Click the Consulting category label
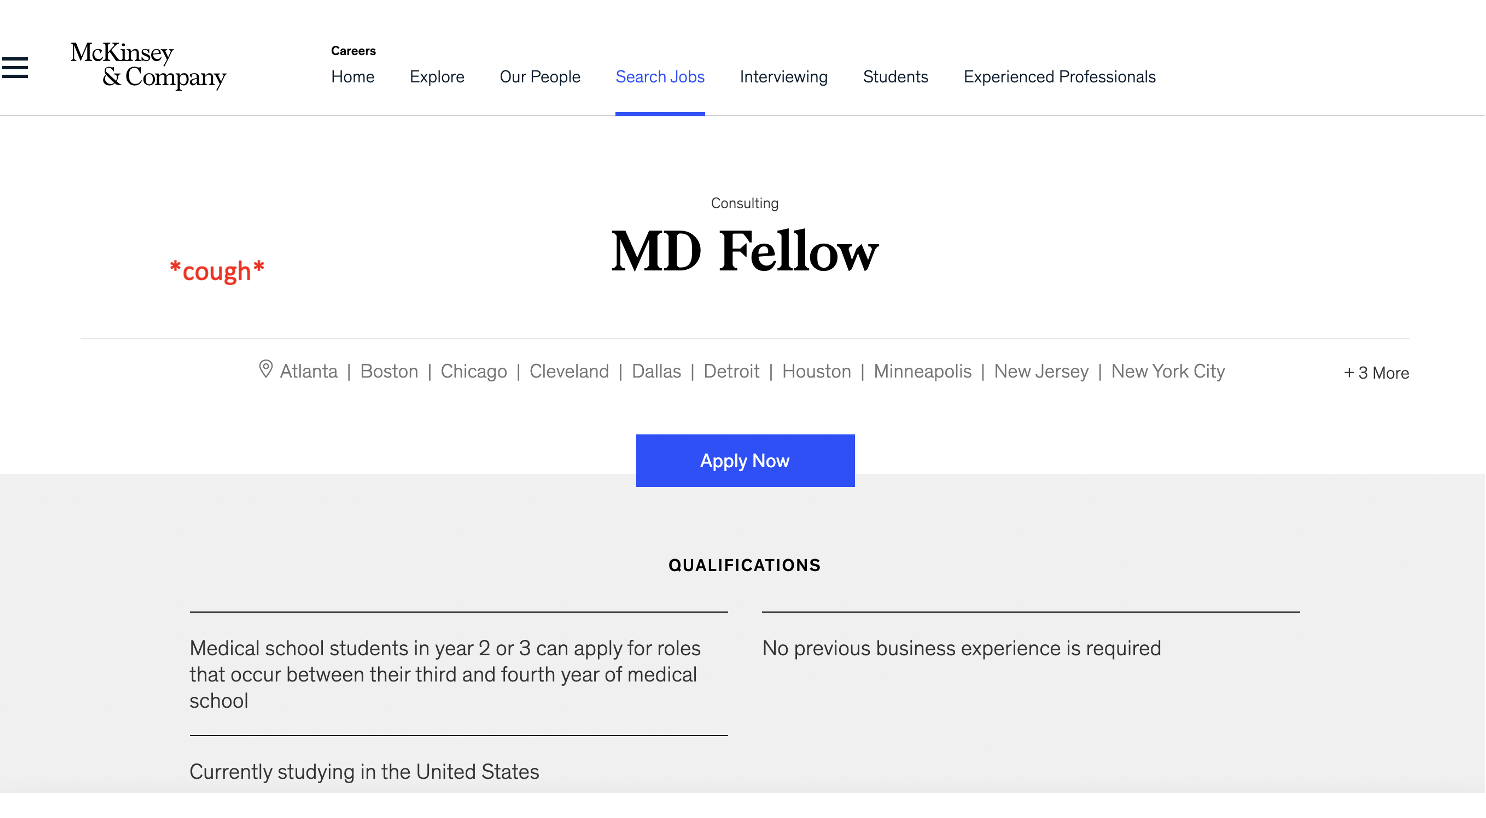Image resolution: width=1486 pixels, height=818 pixels. tap(745, 203)
